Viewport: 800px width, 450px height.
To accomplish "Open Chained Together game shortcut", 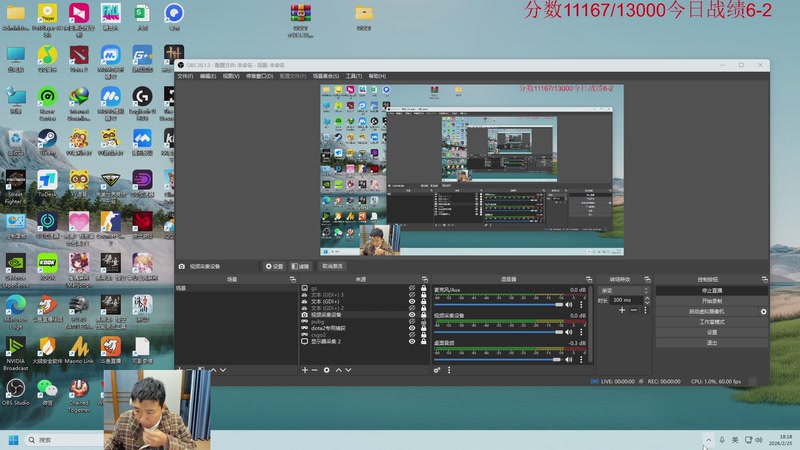I will coord(79,395).
